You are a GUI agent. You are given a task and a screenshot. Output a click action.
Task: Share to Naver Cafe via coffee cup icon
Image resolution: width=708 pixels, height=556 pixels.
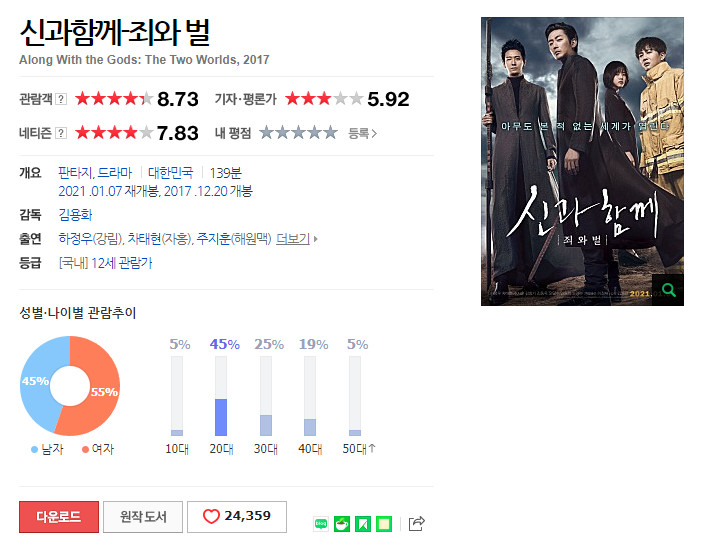click(342, 524)
